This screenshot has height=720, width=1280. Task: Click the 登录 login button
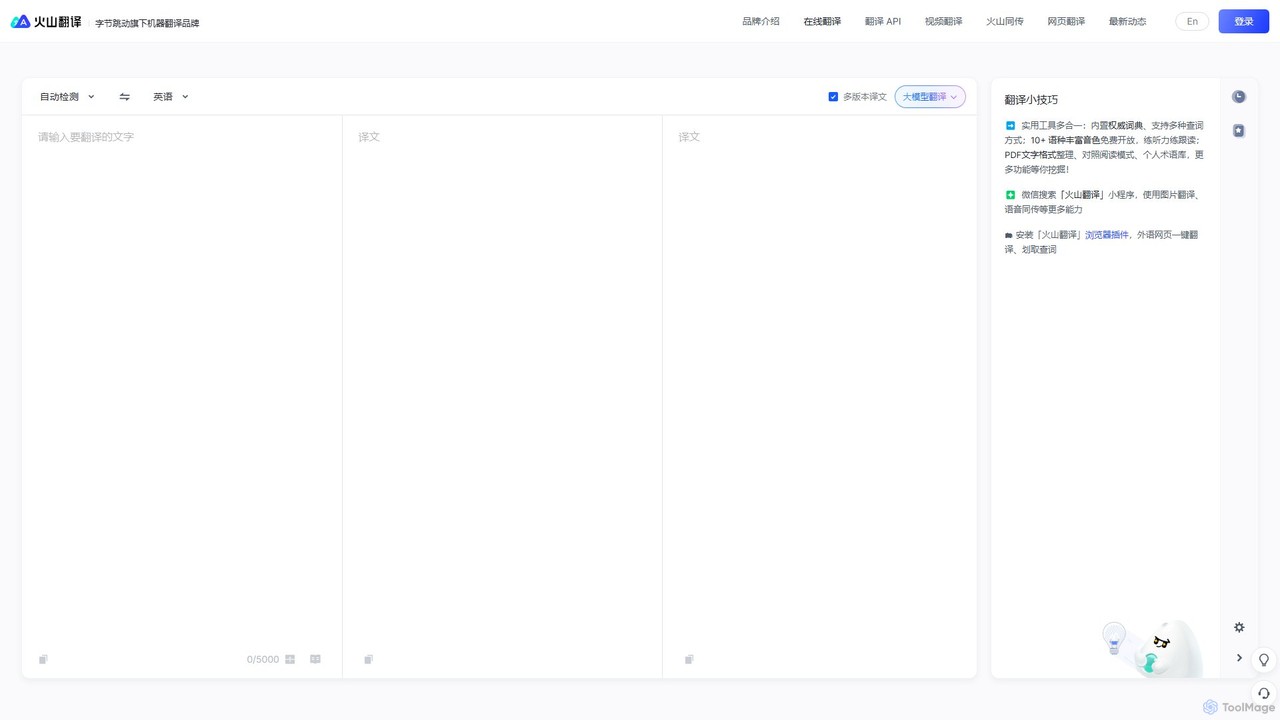pos(1244,21)
